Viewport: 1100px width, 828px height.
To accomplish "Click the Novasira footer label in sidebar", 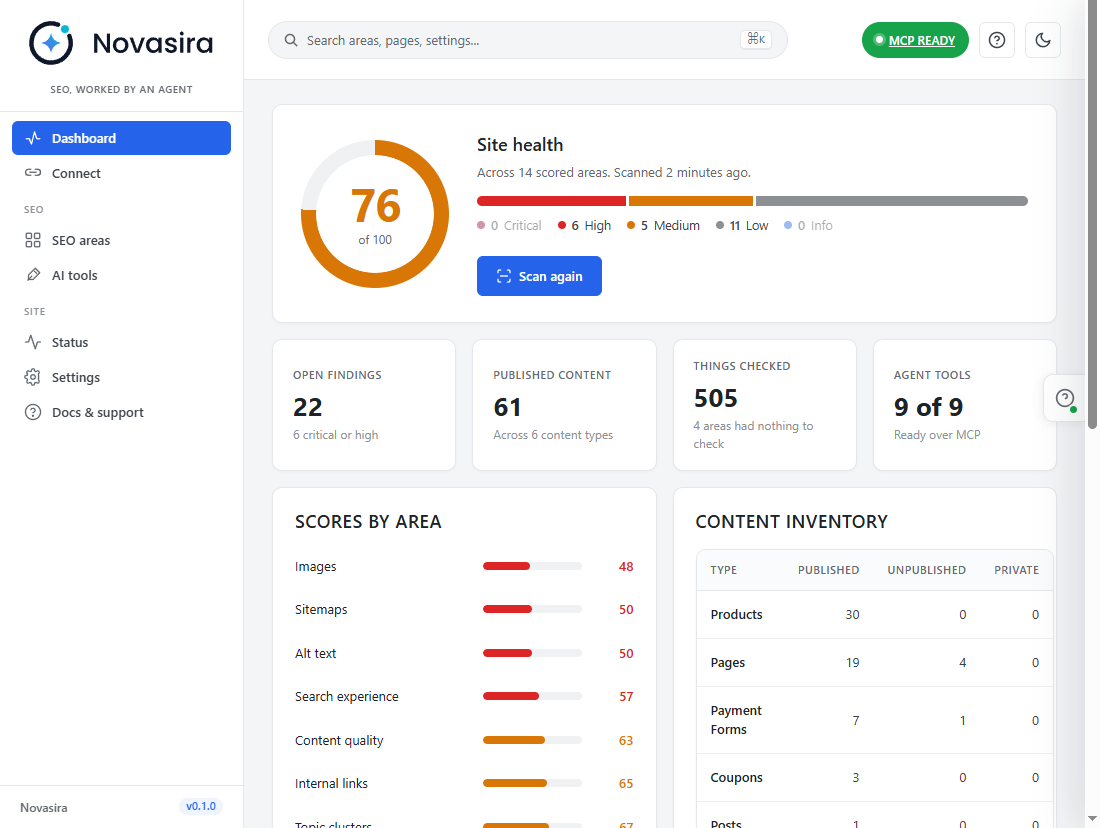I will pyautogui.click(x=43, y=808).
